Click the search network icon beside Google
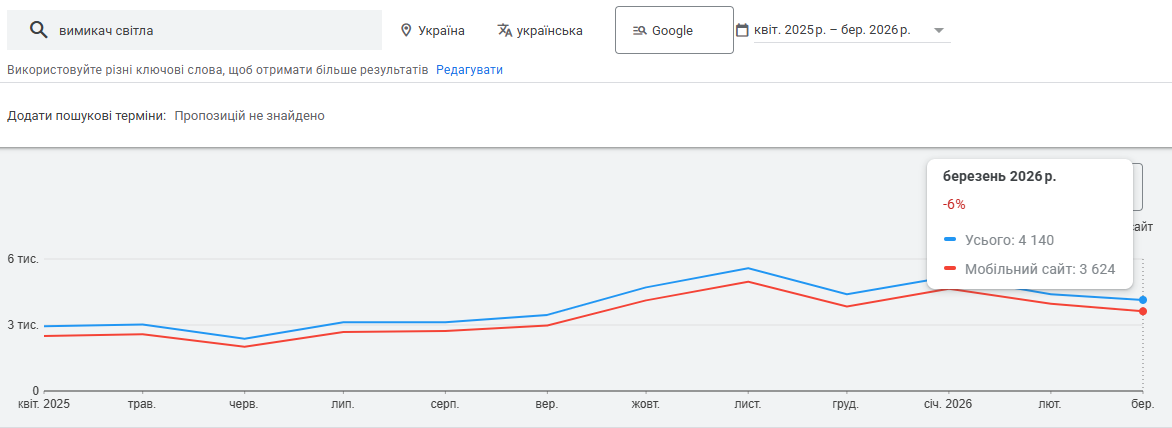 (x=640, y=30)
